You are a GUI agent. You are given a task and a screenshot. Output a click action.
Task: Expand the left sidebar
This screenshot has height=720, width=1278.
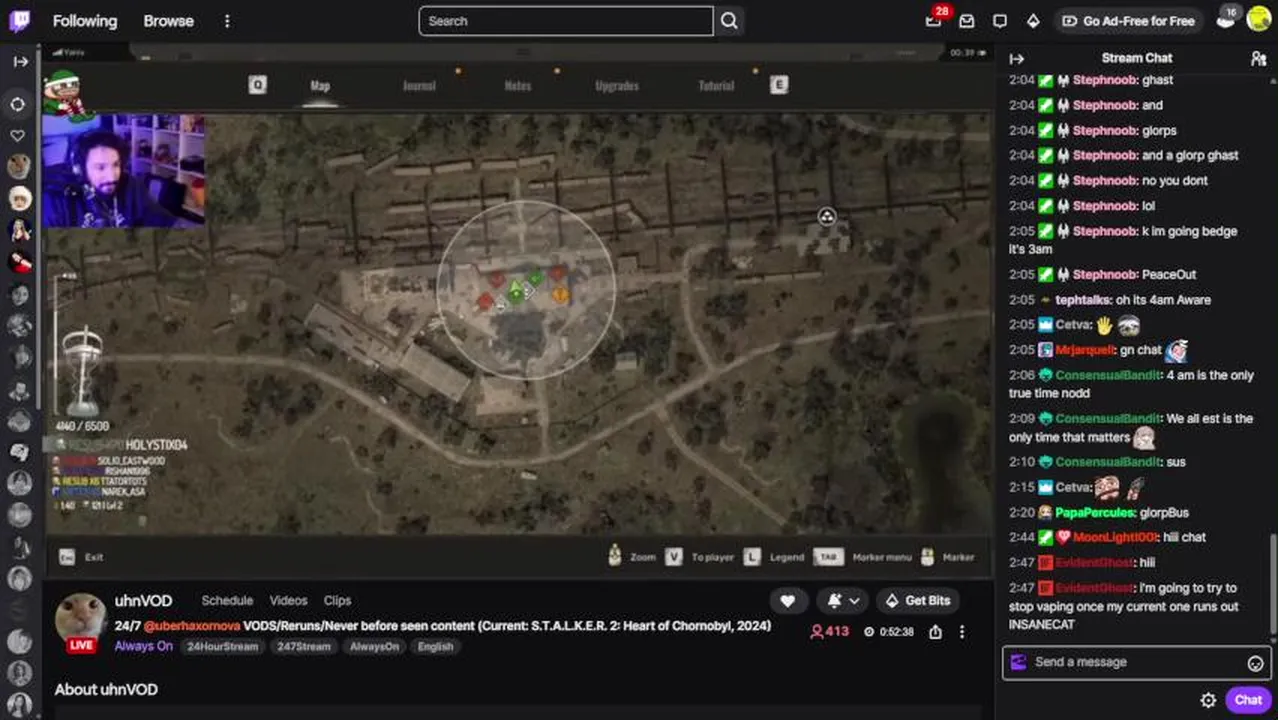20,62
